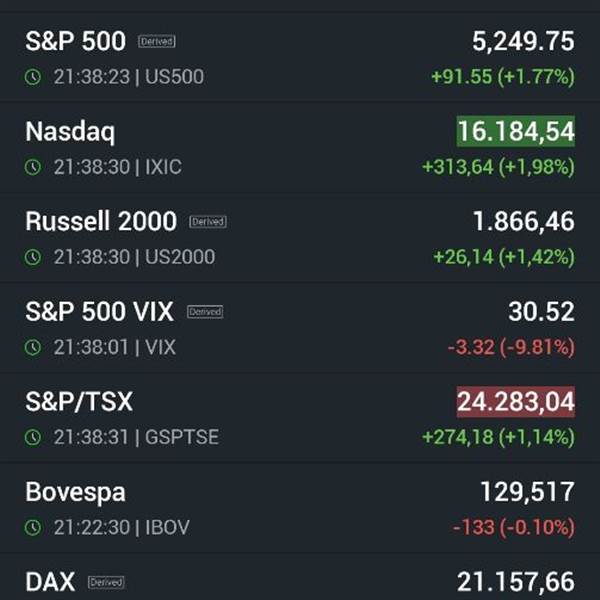Click the clock icon in S&P 500 VIX row
Screen dimensions: 600x600
(33, 347)
